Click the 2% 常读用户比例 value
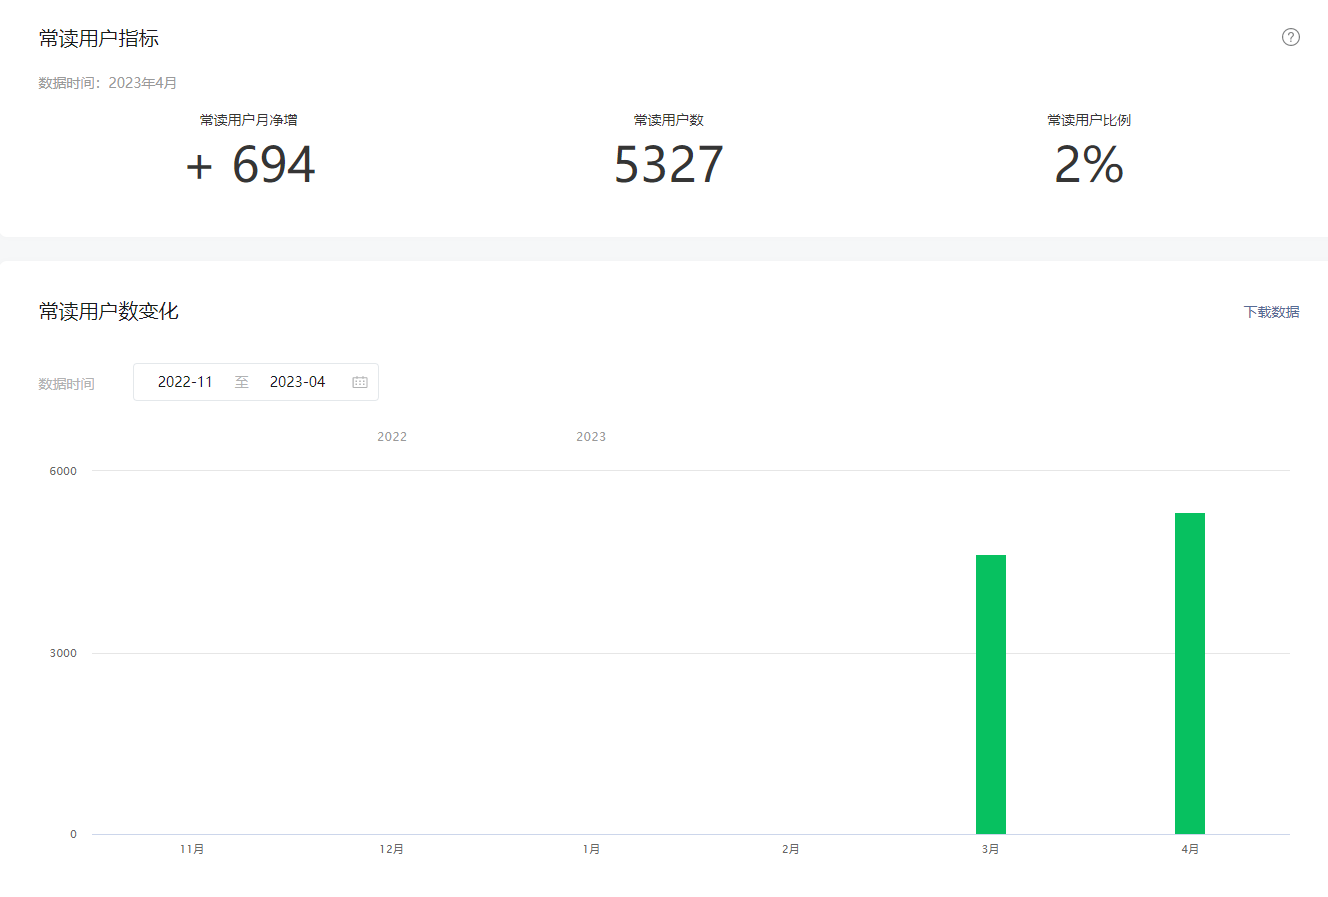The image size is (1328, 897). click(1089, 165)
